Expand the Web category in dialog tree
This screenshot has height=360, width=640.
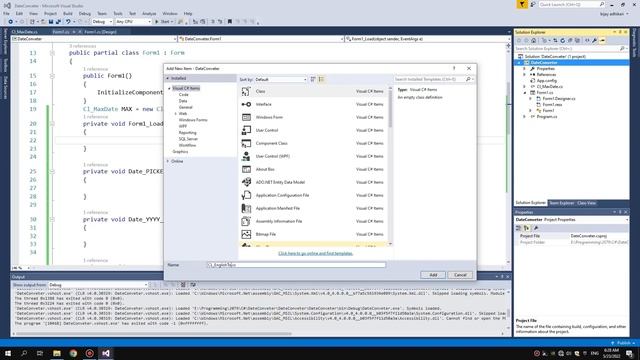[x=176, y=114]
